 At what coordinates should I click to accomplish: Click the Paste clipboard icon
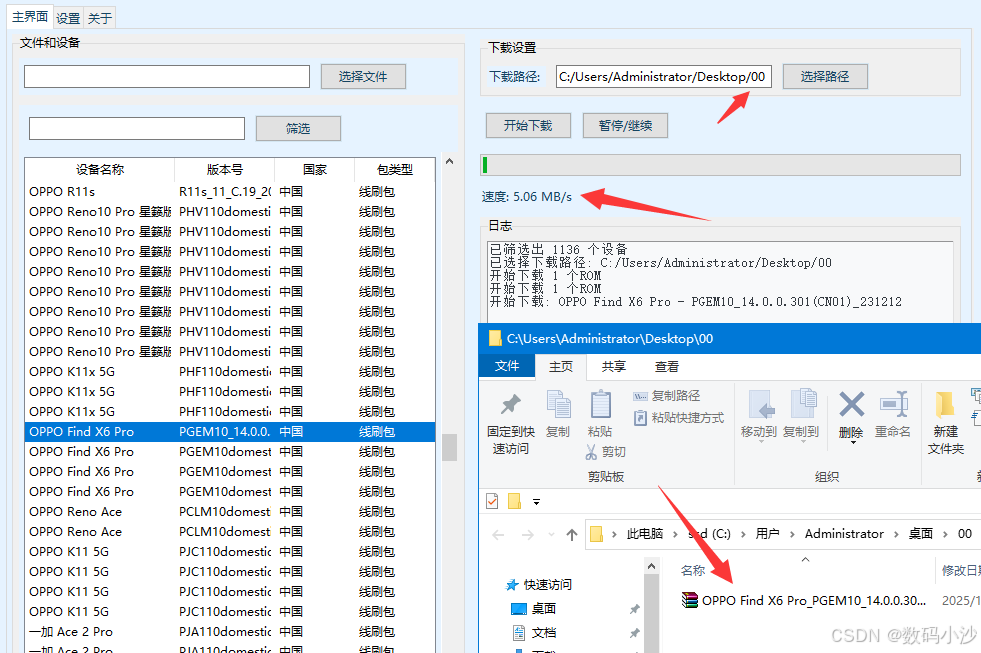(601, 404)
